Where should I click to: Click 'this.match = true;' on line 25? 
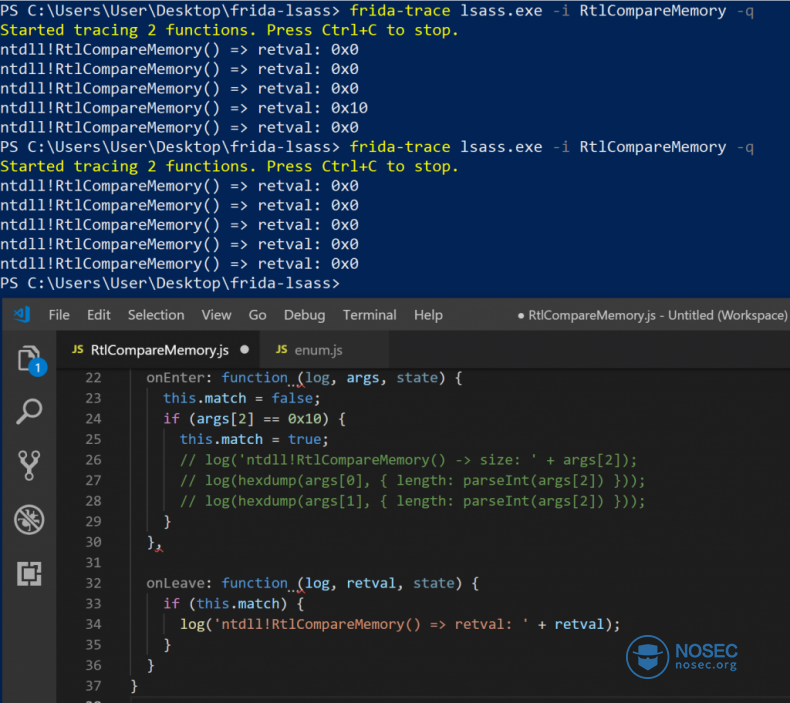pos(254,439)
